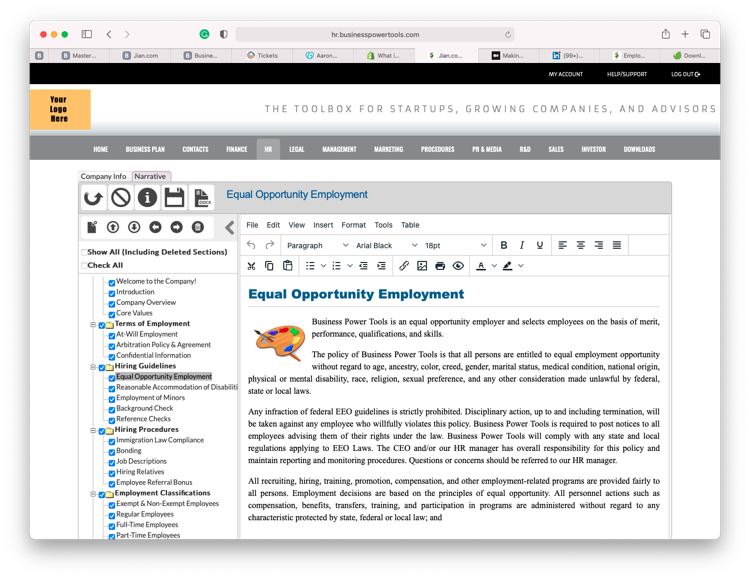Add new section page icon
Viewport: 750px width, 579px height.
click(92, 227)
